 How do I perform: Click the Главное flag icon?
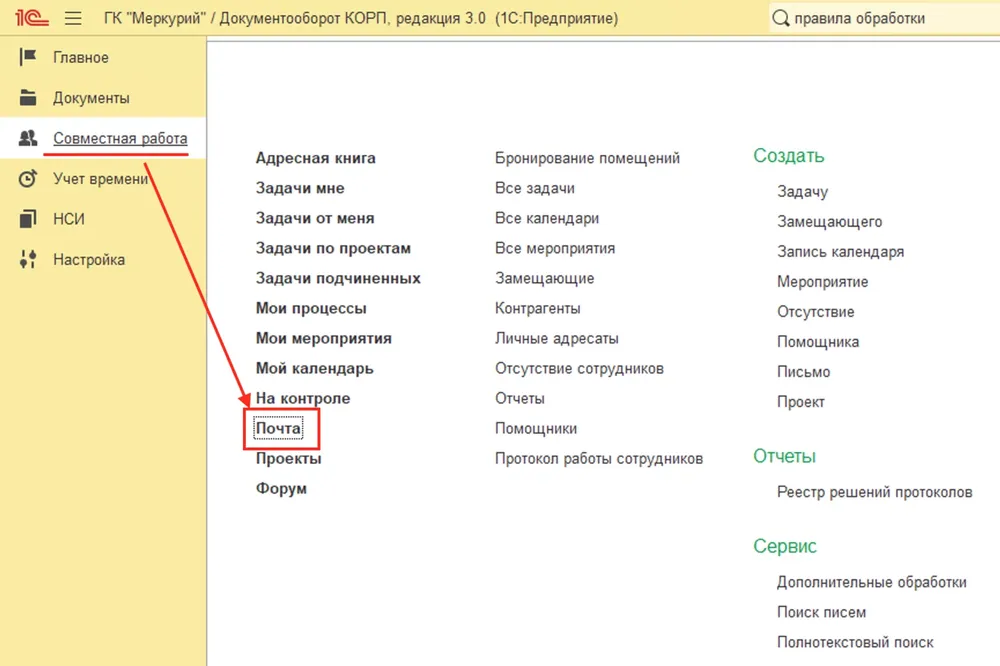[x=28, y=57]
